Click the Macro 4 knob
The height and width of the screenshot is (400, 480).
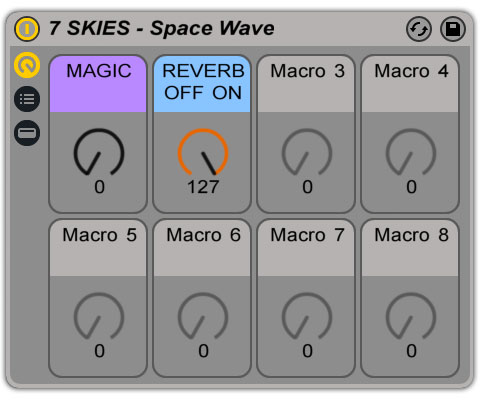(411, 152)
